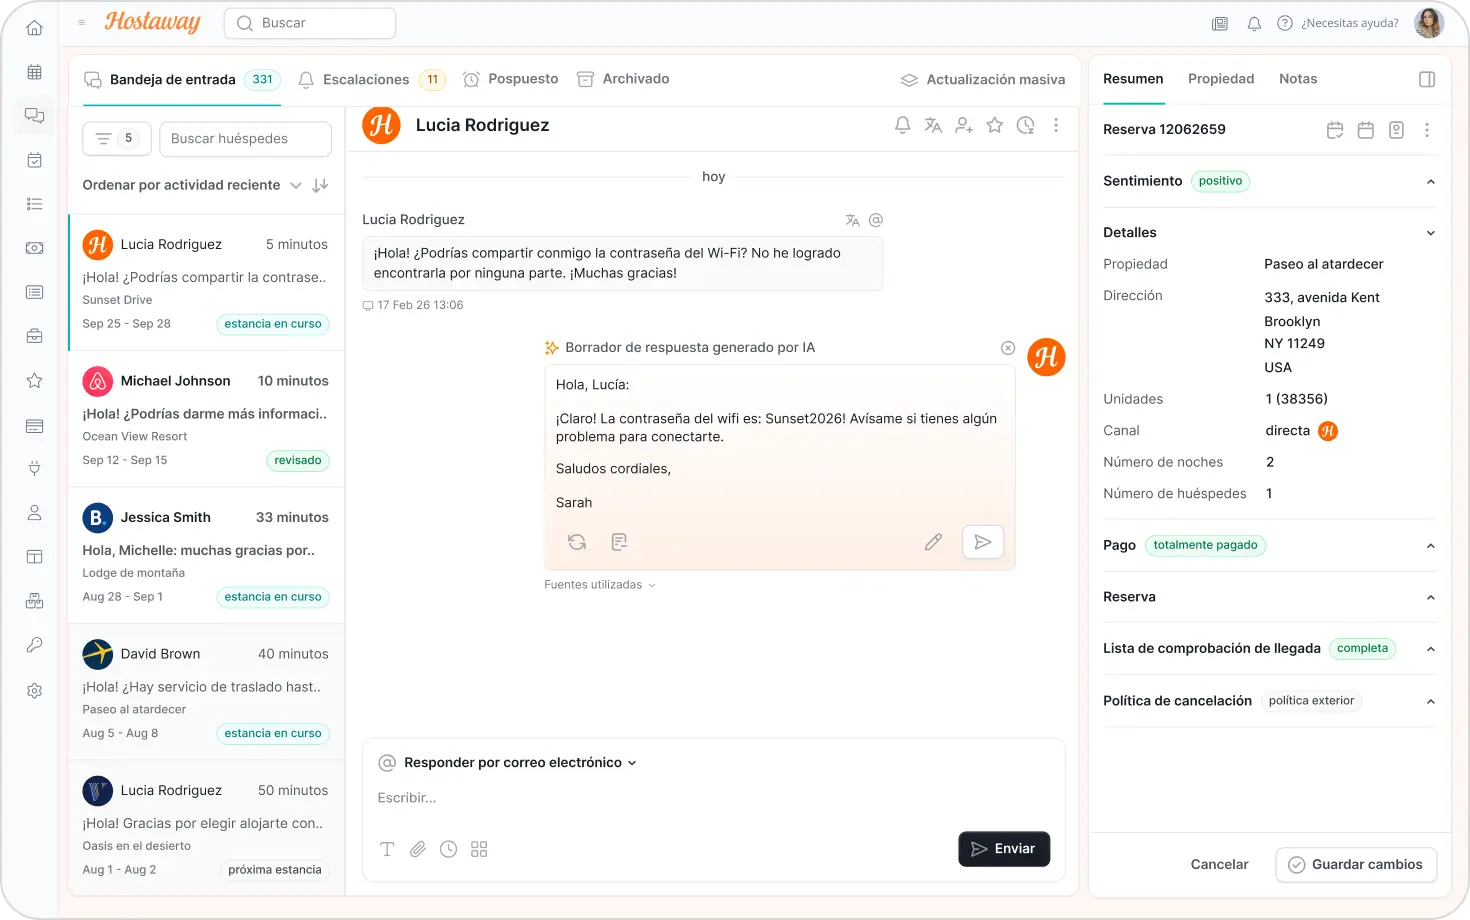The height and width of the screenshot is (920, 1470).
Task: Focus the Buscar huéspedes field
Action: [x=245, y=139]
